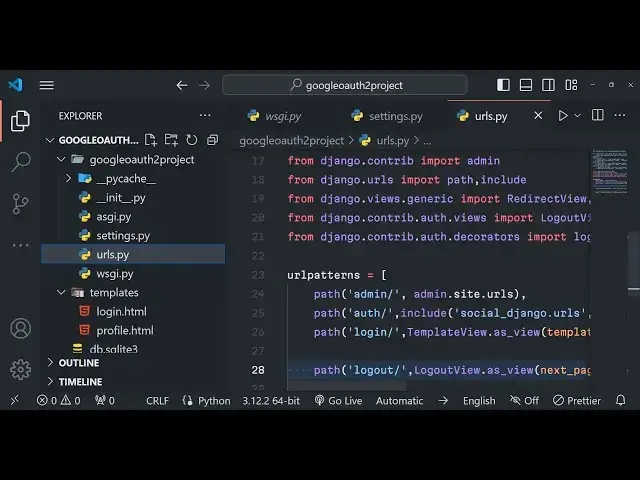Viewport: 640px width, 480px height.
Task: Close the urls.py tab
Action: (538, 116)
